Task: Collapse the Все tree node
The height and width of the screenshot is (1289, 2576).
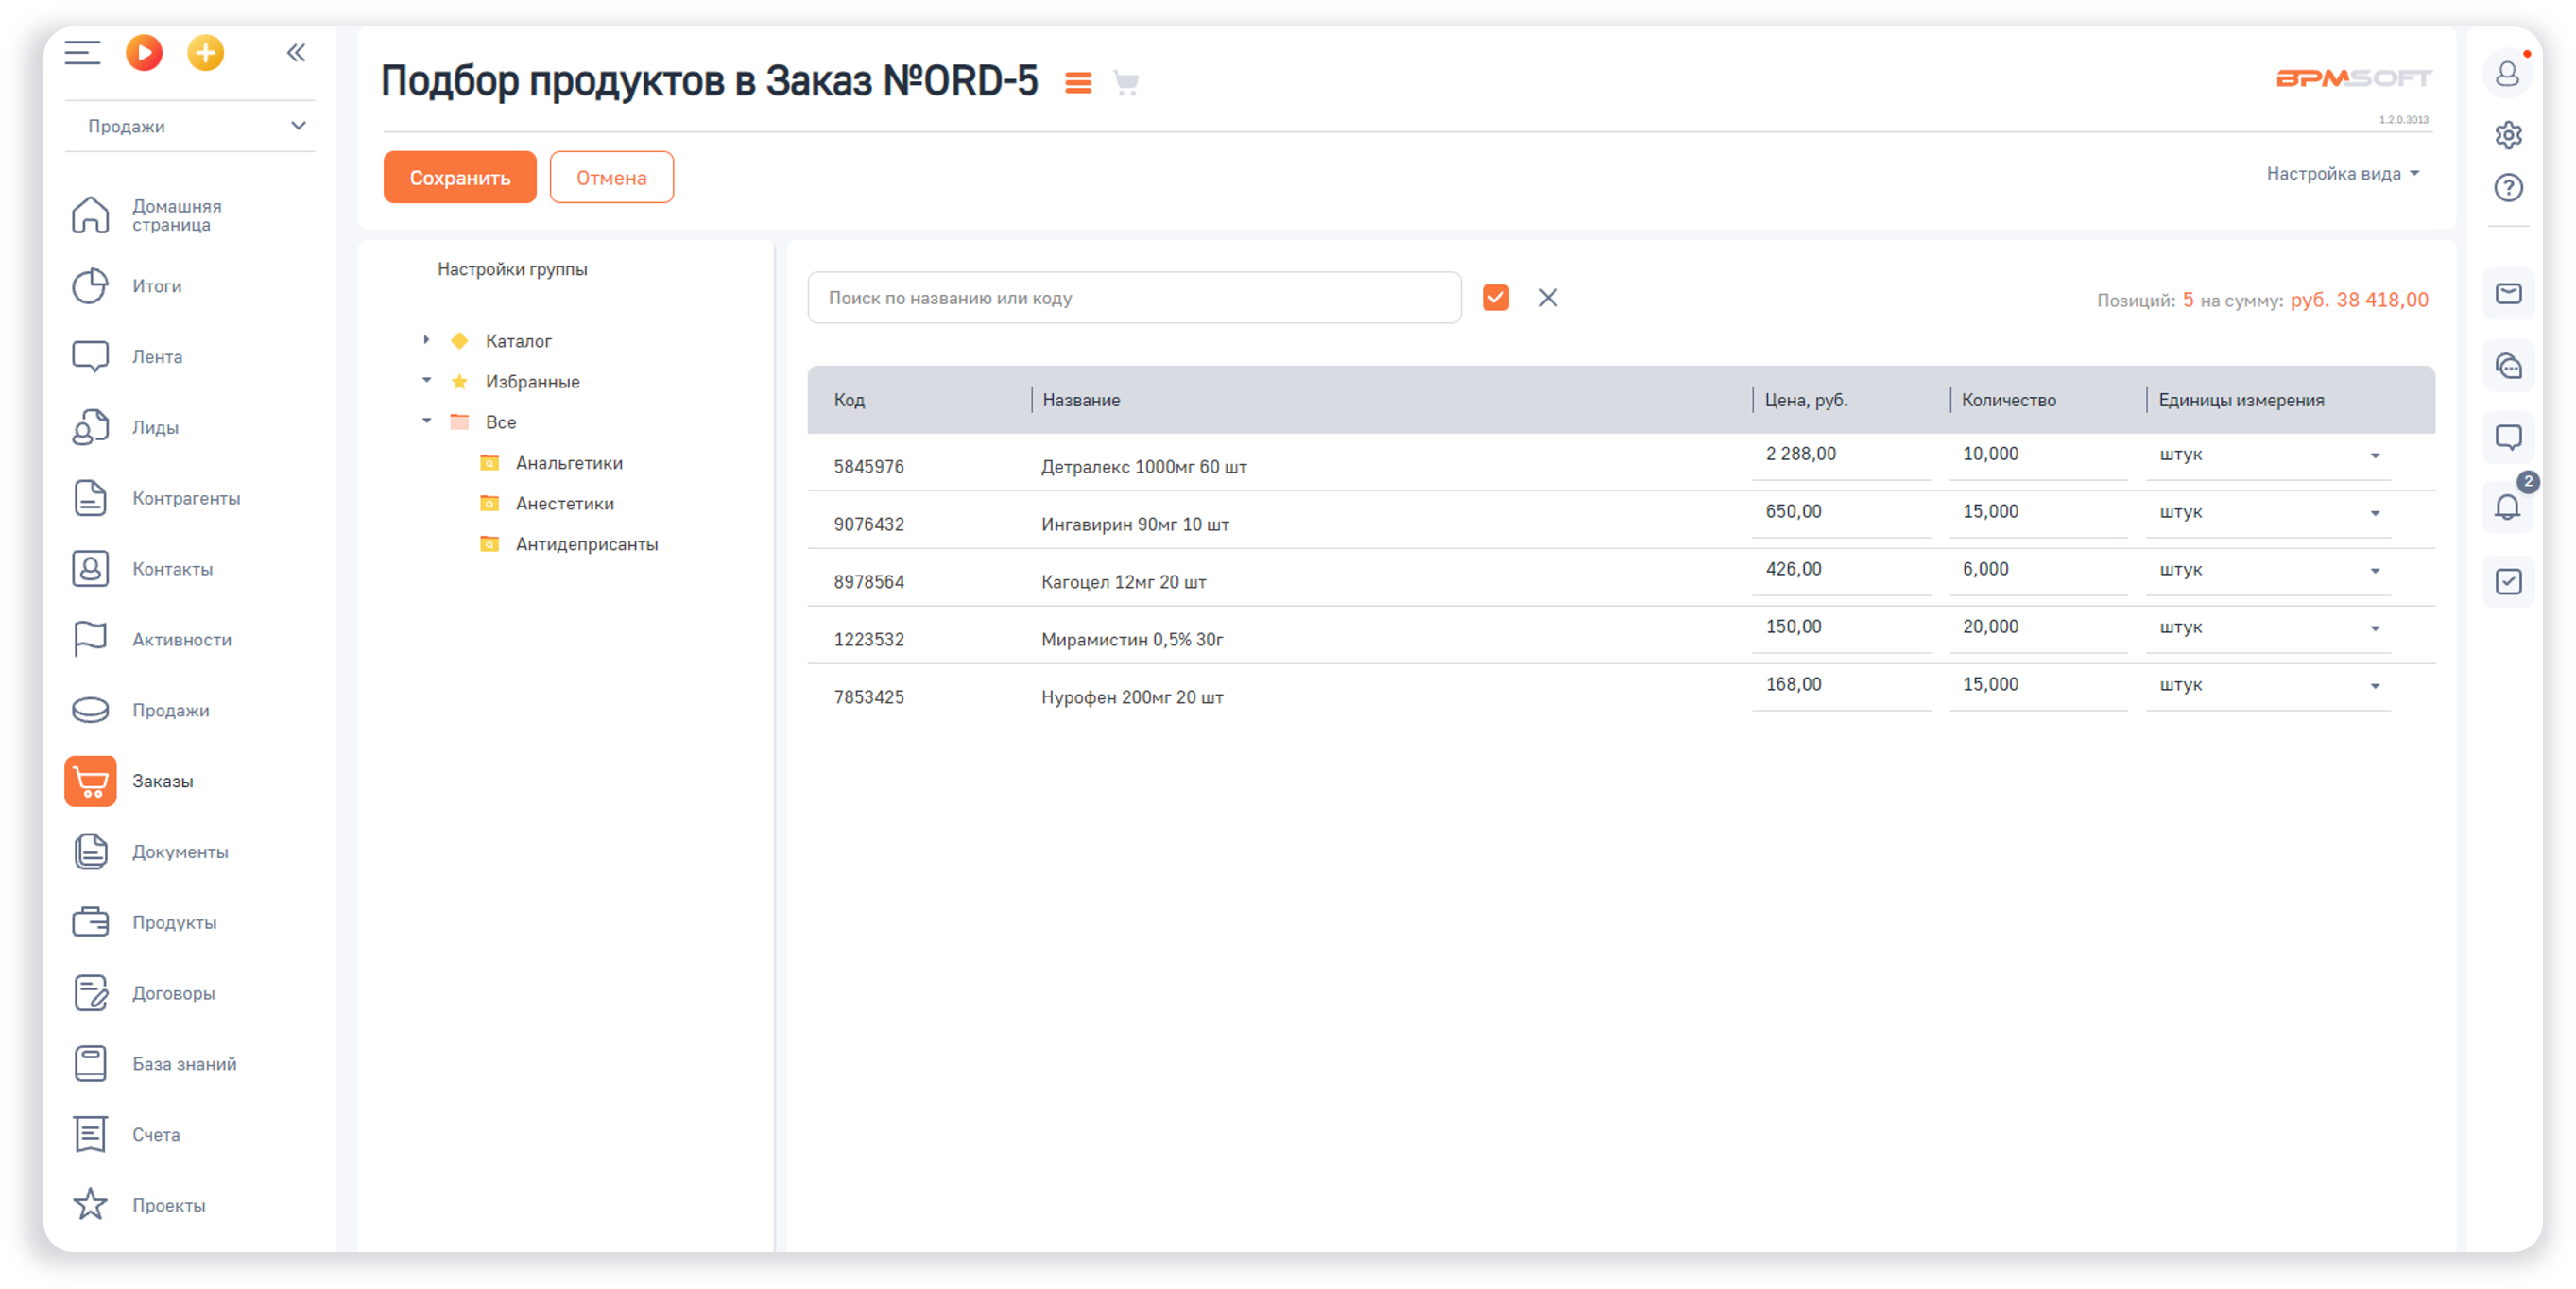Action: coord(426,422)
